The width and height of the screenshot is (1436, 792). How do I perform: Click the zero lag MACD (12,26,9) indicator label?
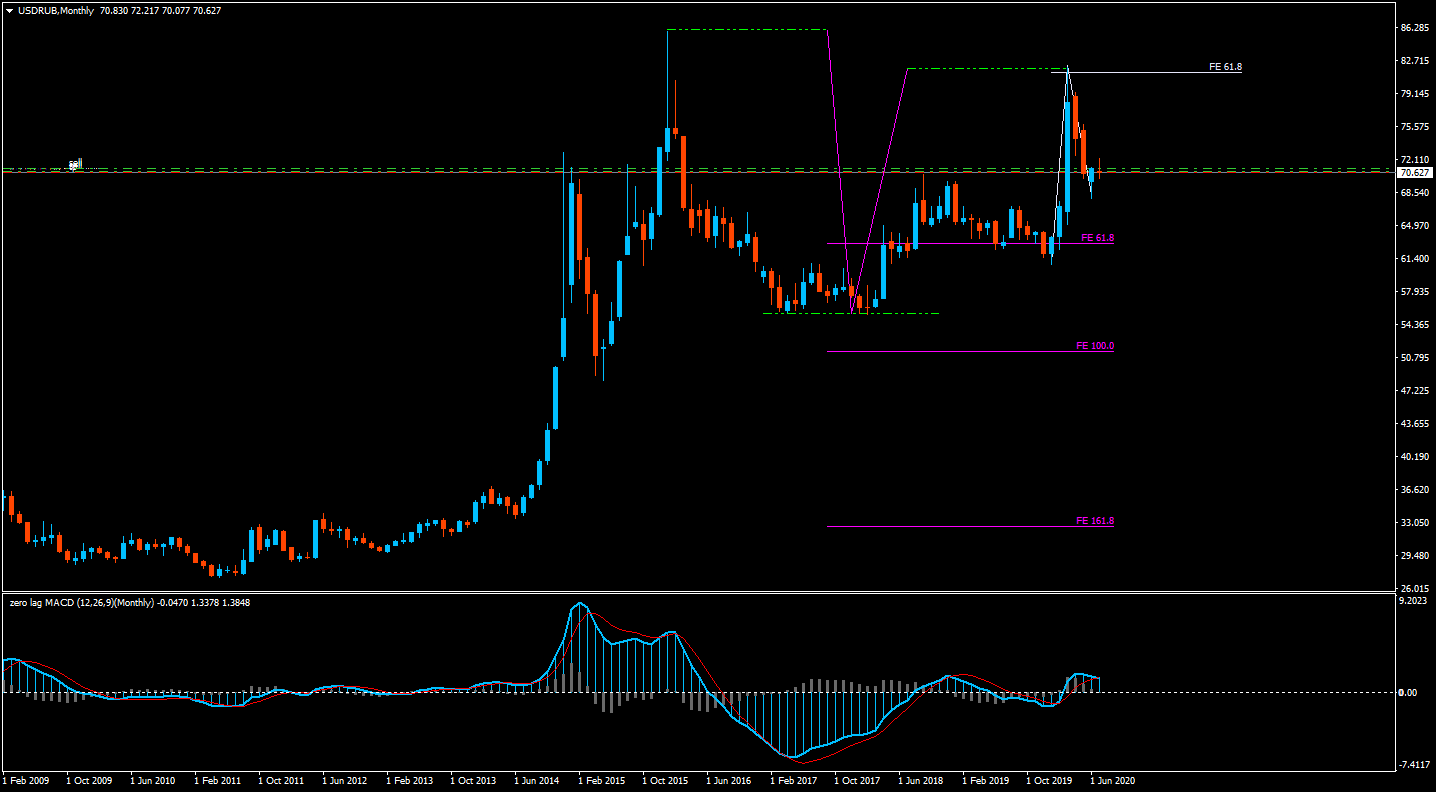point(82,603)
